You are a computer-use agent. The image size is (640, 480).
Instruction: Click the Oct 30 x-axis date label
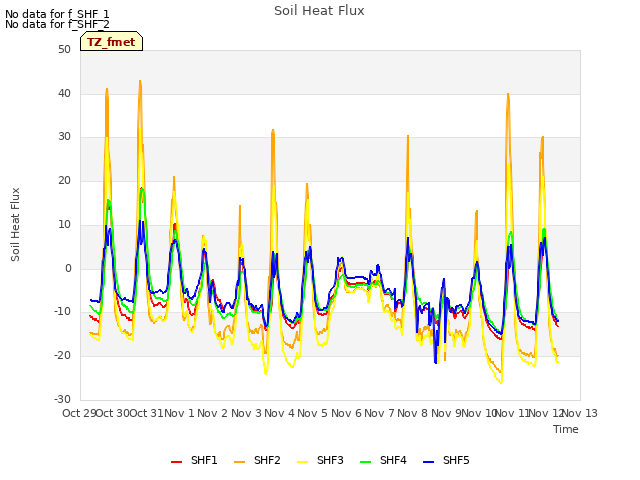[x=113, y=413]
